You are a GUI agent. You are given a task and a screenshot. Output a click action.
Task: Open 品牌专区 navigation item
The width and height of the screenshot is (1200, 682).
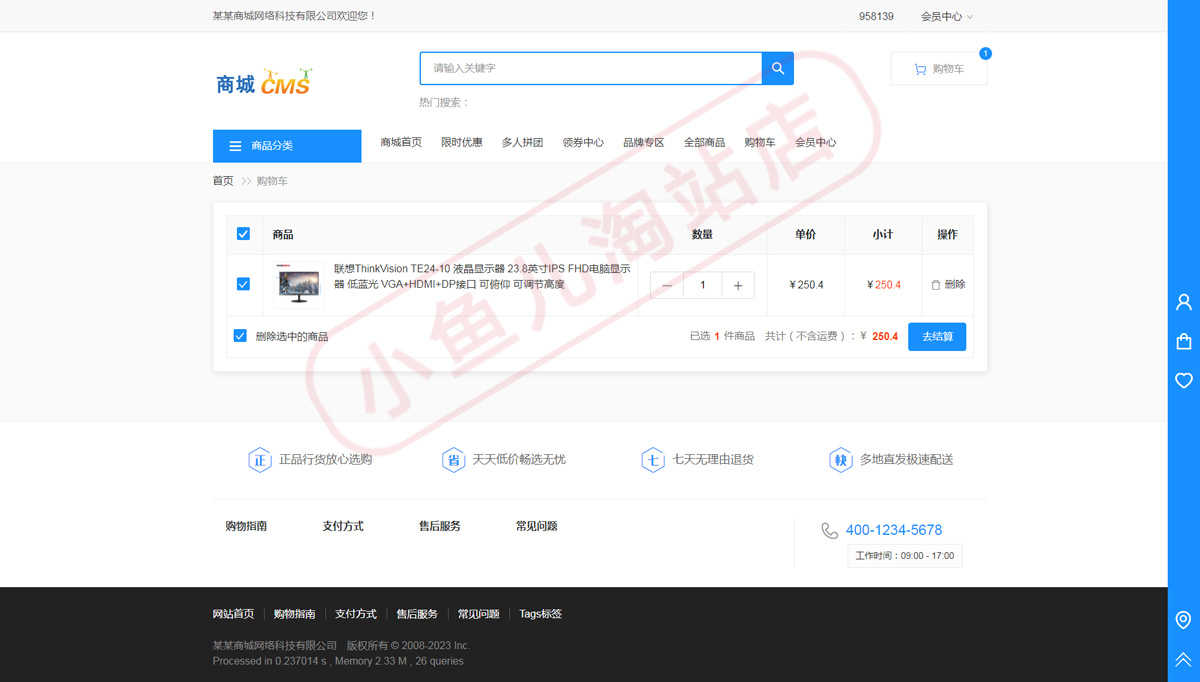[644, 143]
